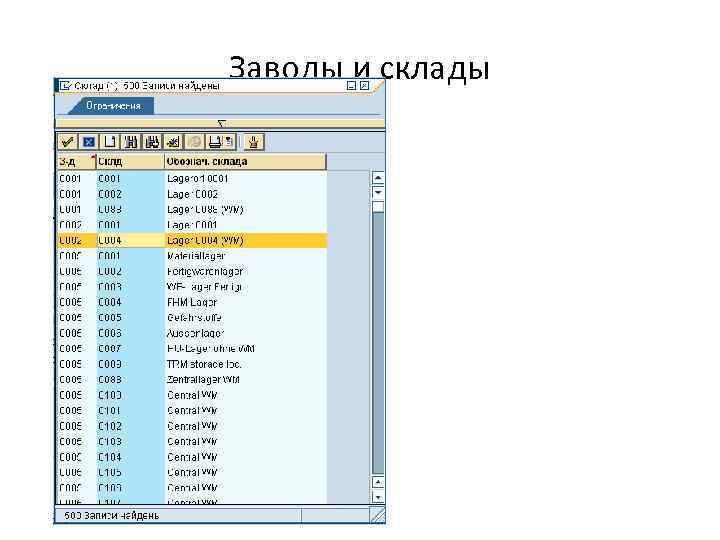This screenshot has height=540, width=720.
Task: Click the vertical scrollbar track
Action: click(377, 342)
